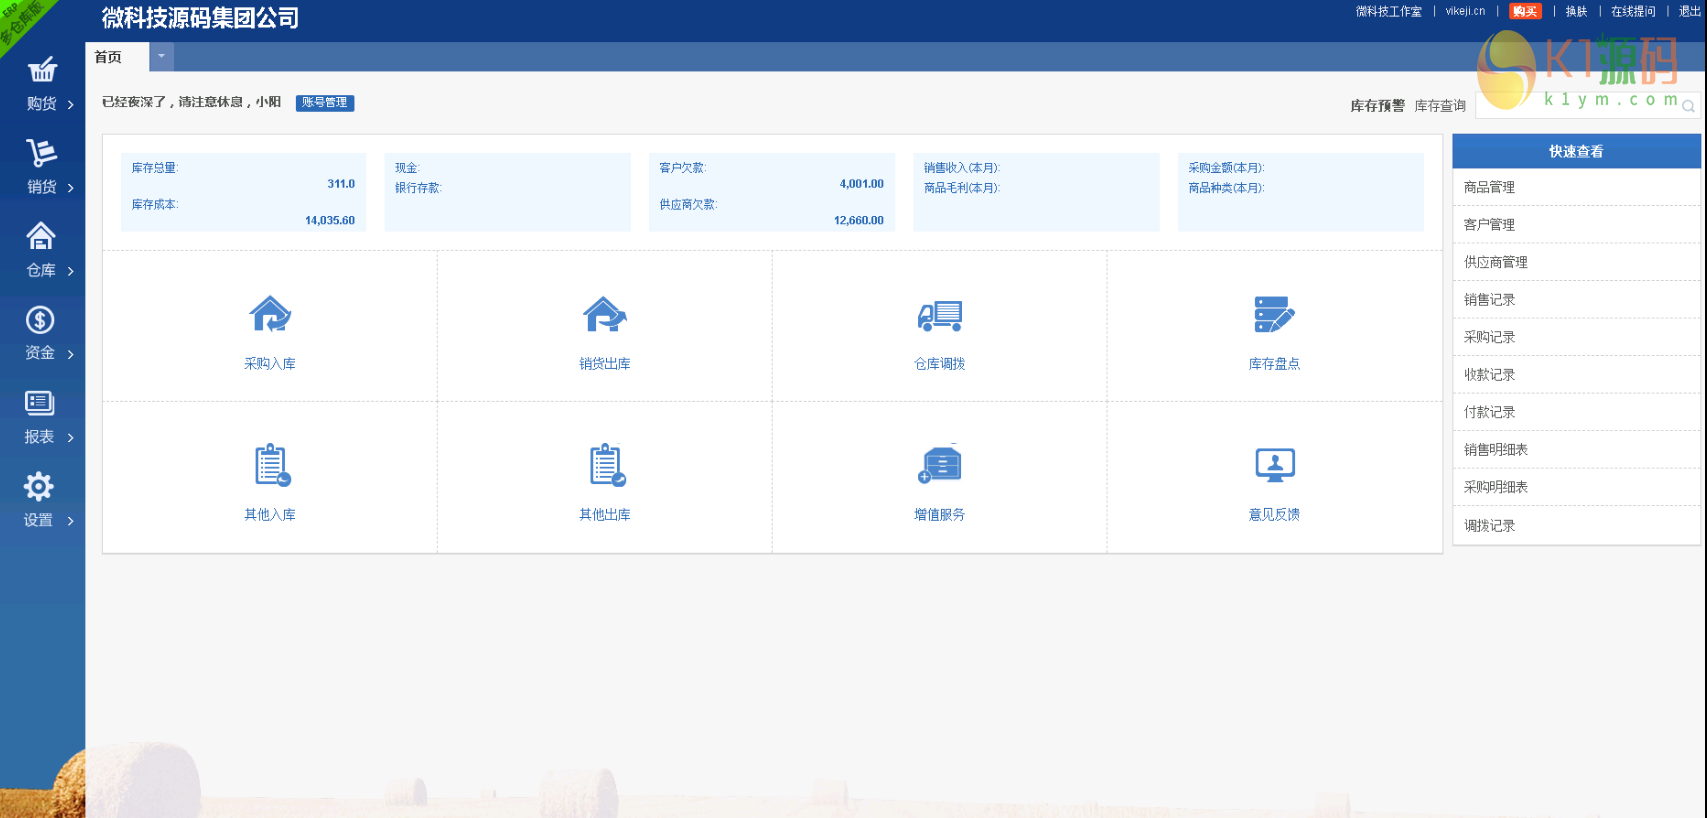Image resolution: width=1707 pixels, height=818 pixels.
Task: Expand the 仓库 sidebar menu
Action: 42,252
